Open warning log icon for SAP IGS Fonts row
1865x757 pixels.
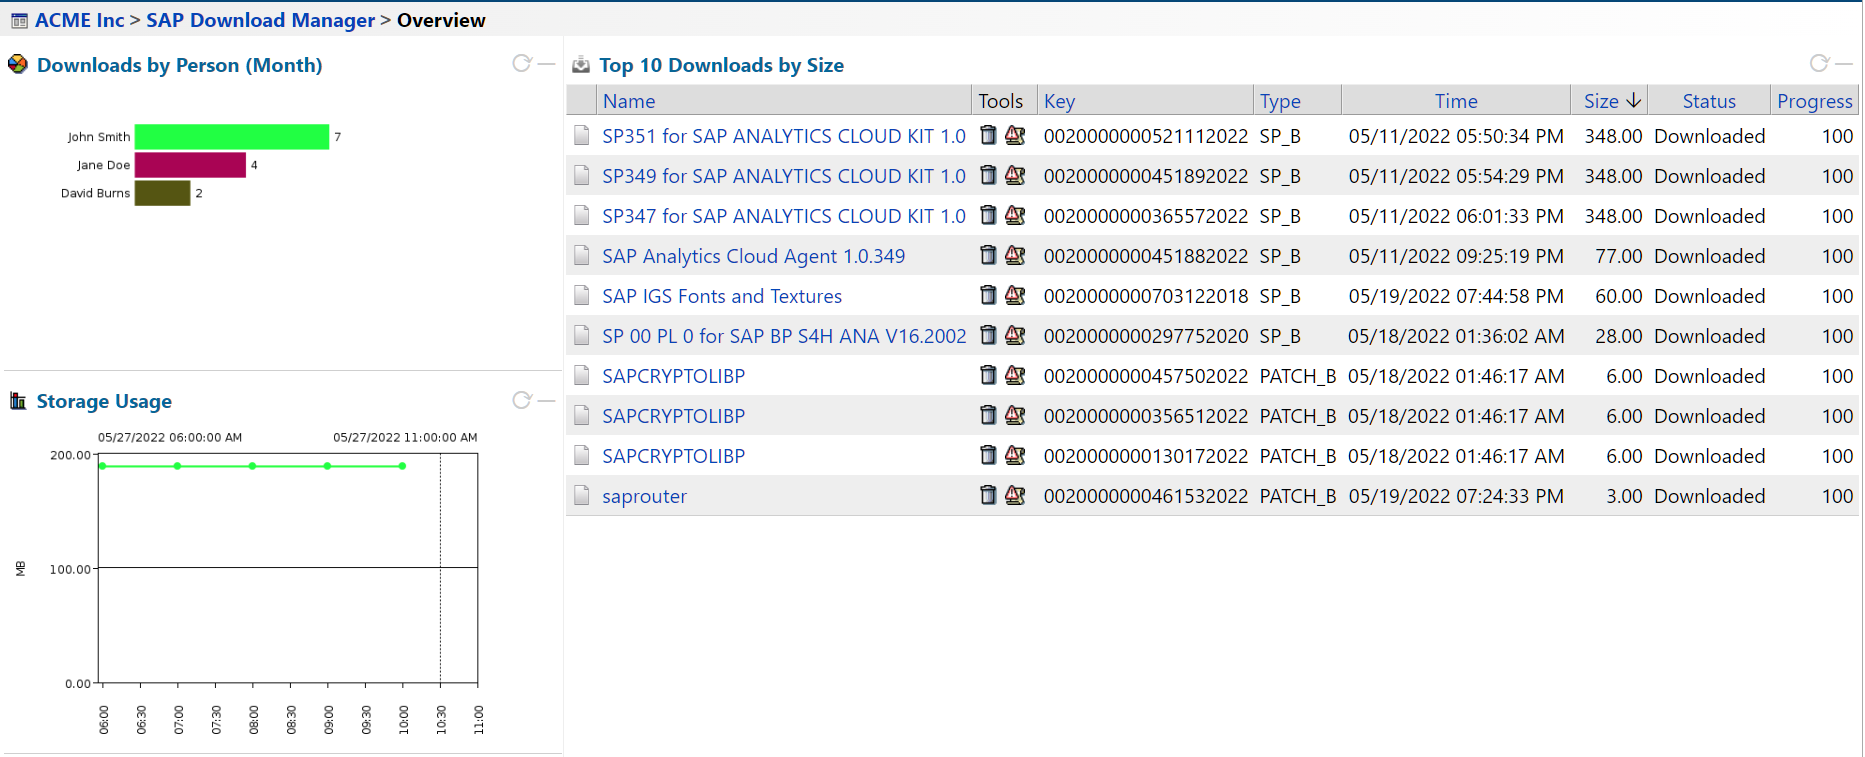point(1015,295)
